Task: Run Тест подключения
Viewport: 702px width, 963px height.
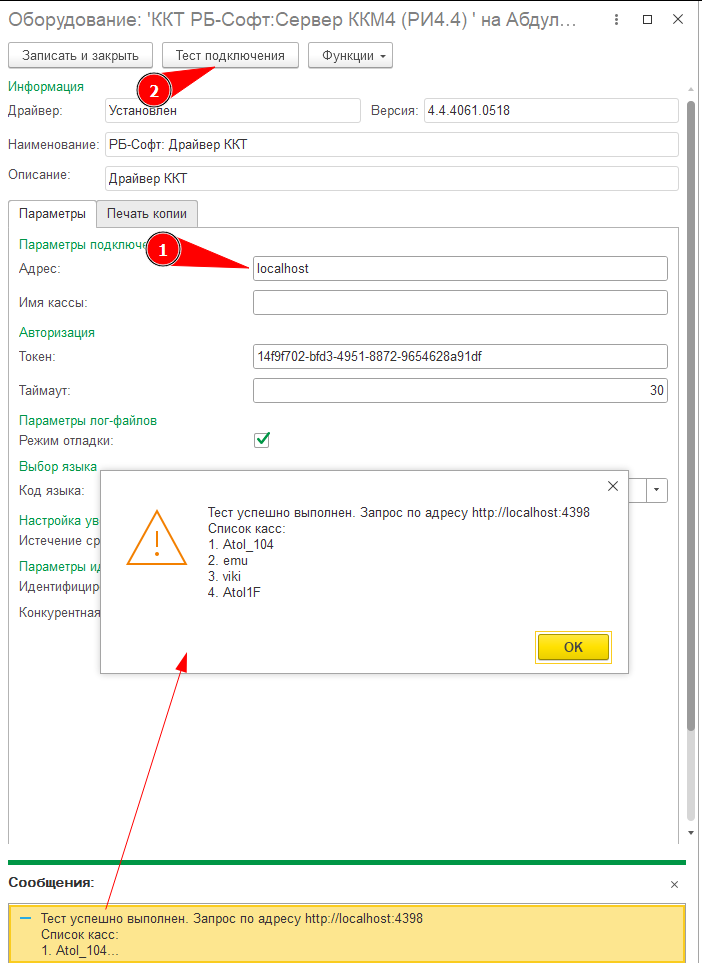Action: (x=230, y=55)
